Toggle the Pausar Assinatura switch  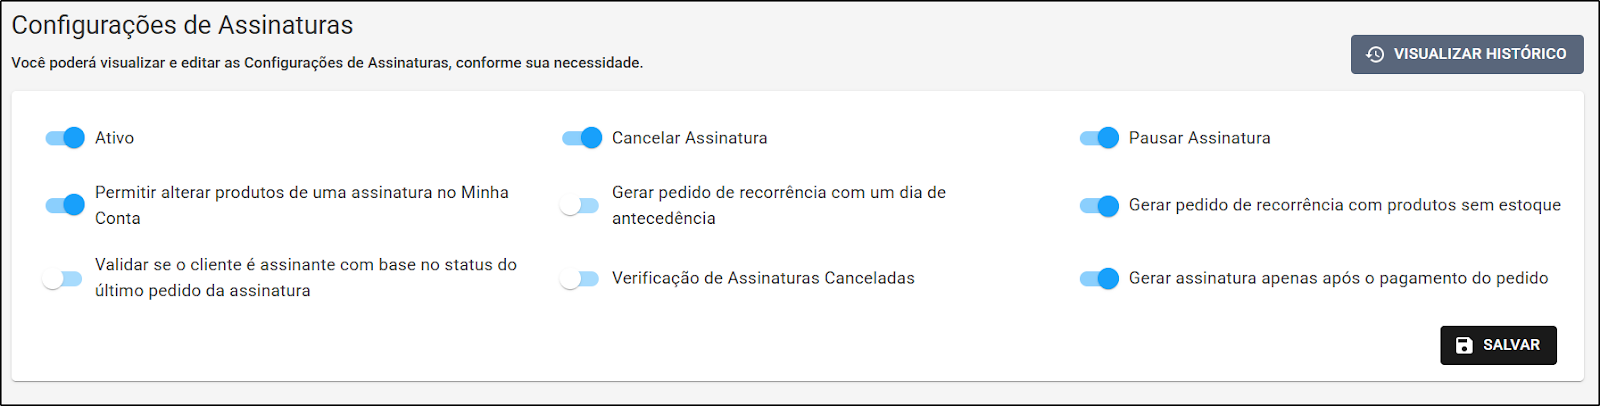click(x=1099, y=138)
